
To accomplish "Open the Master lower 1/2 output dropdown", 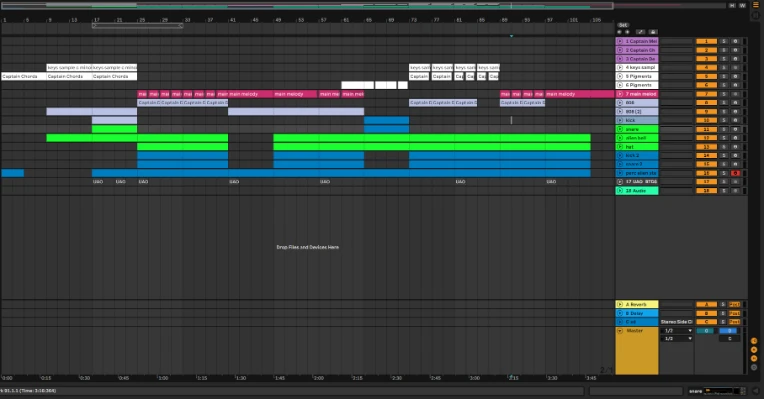I will 676,339.
